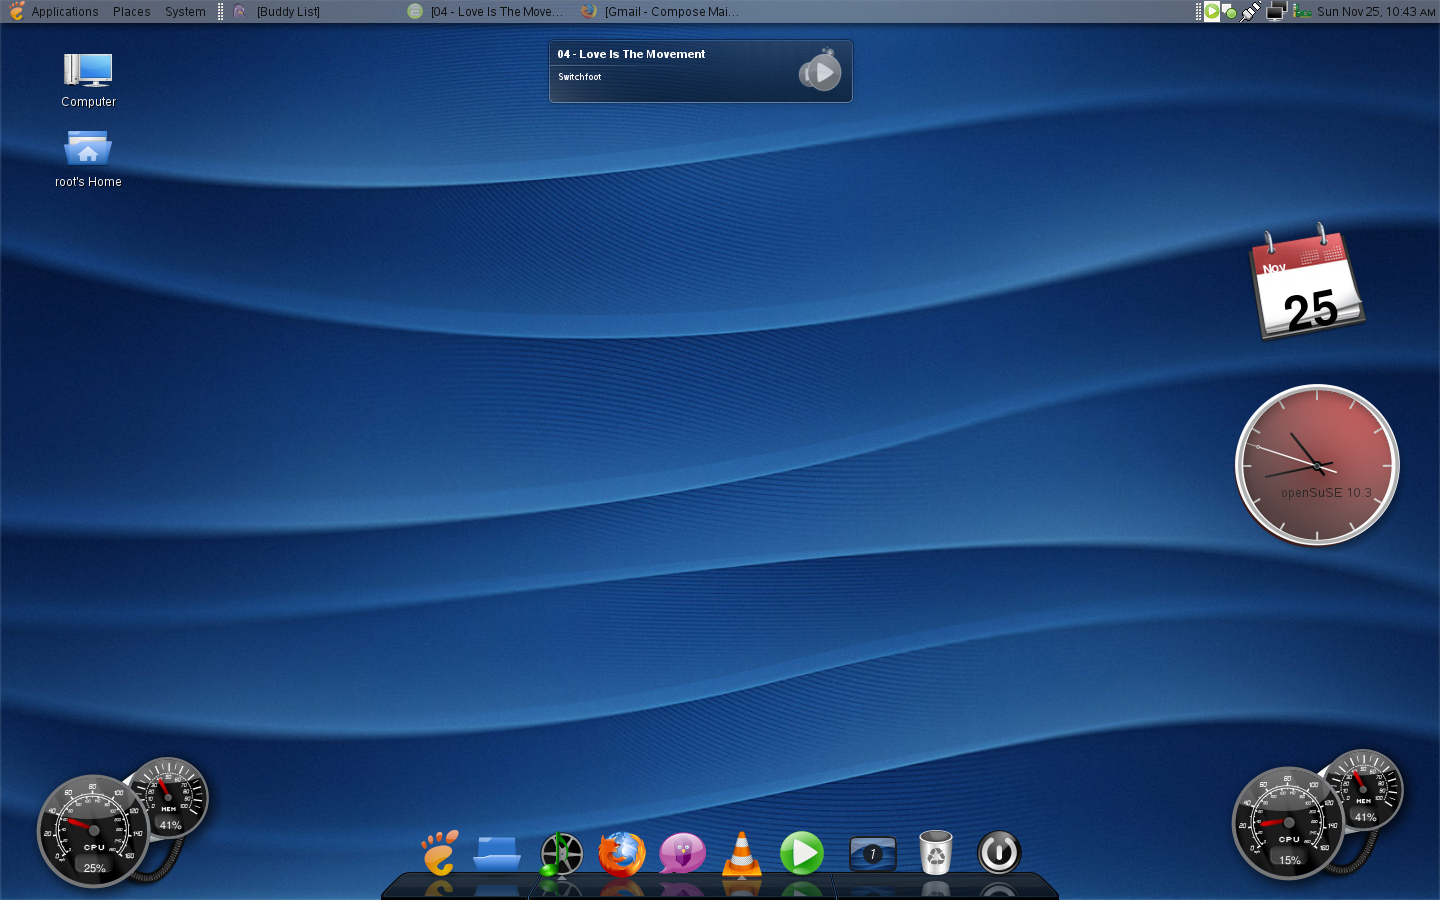Open the Computer desktop icon

(88, 80)
